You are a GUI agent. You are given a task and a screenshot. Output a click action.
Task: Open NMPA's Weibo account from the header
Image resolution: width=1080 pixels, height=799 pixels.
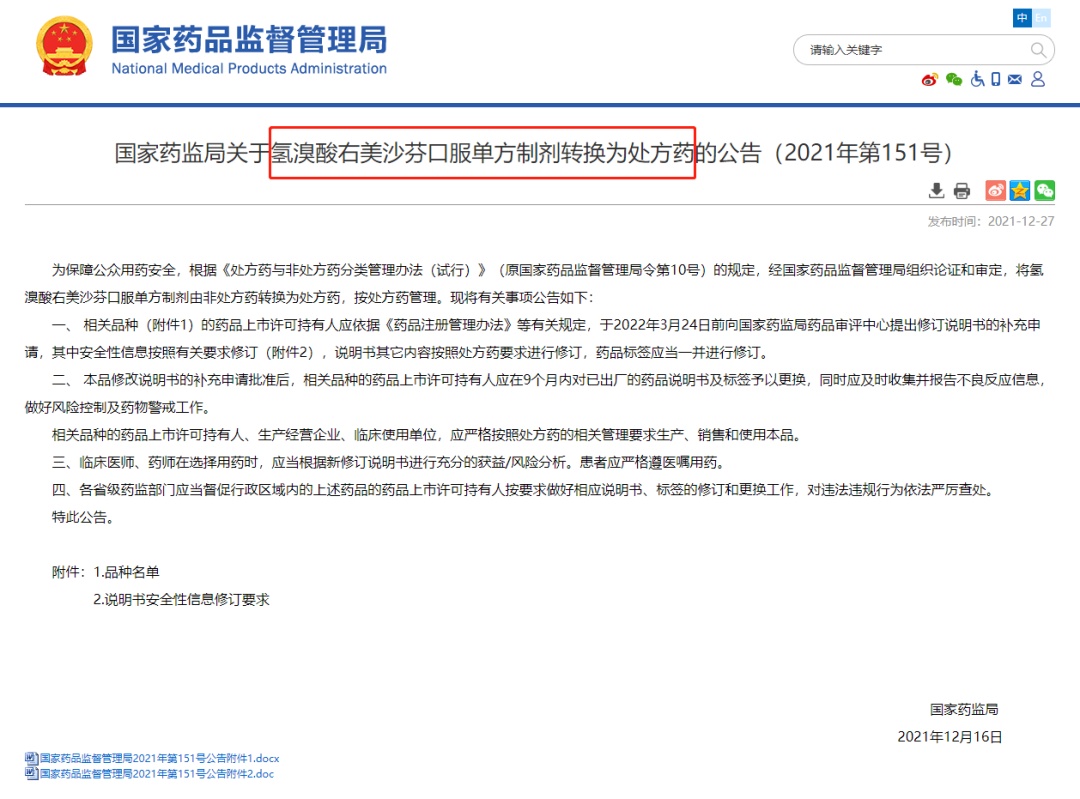pyautogui.click(x=928, y=80)
